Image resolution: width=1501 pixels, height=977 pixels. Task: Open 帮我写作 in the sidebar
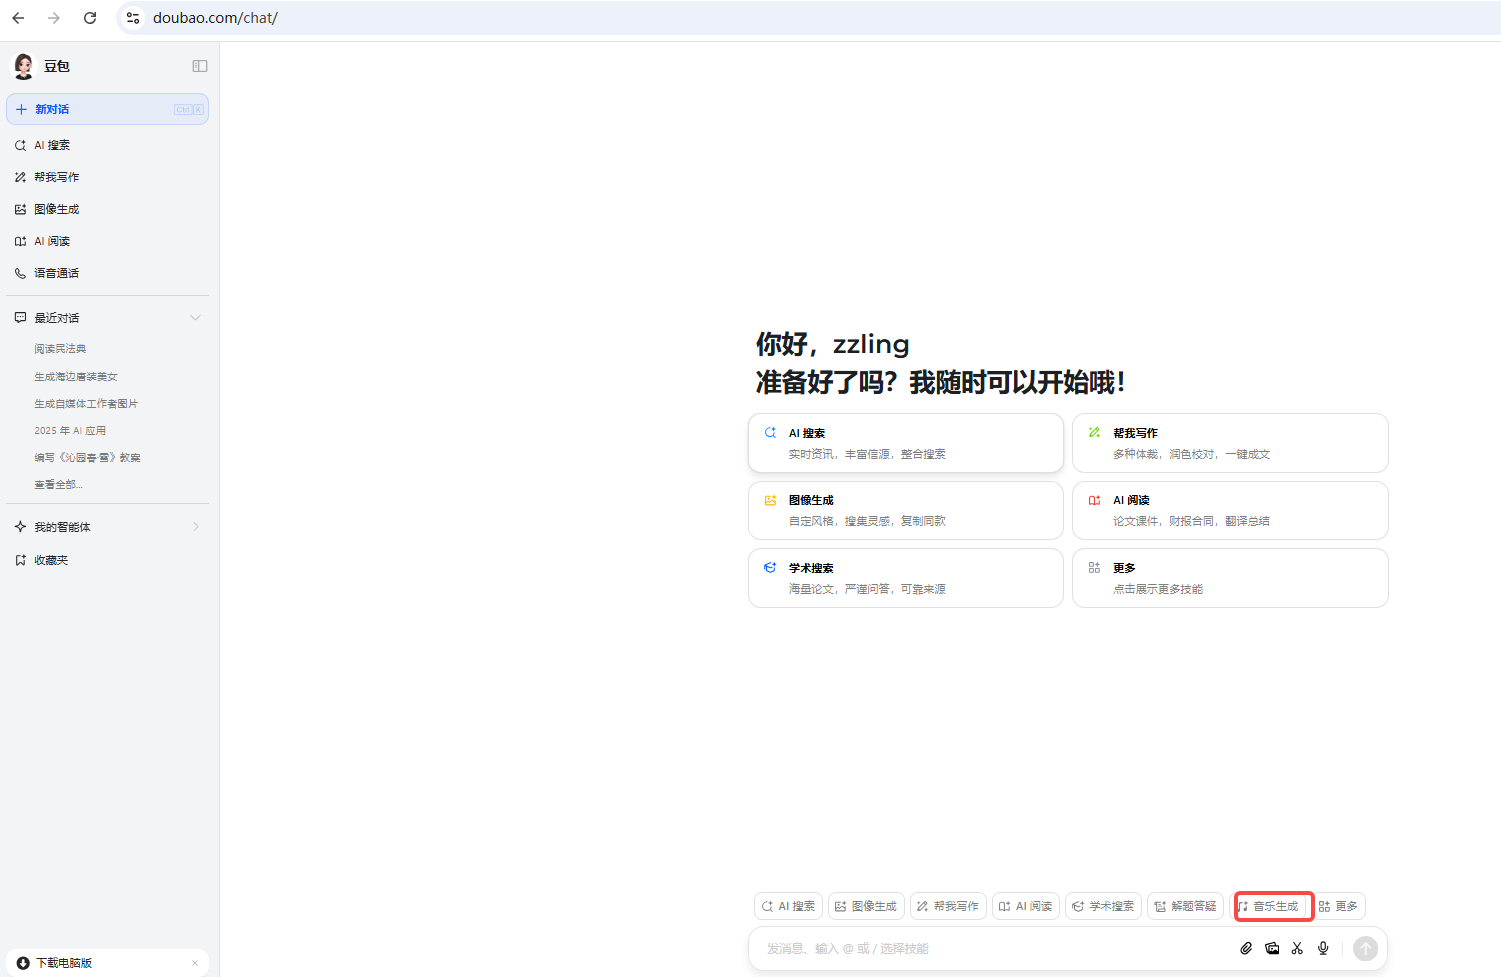tap(107, 177)
